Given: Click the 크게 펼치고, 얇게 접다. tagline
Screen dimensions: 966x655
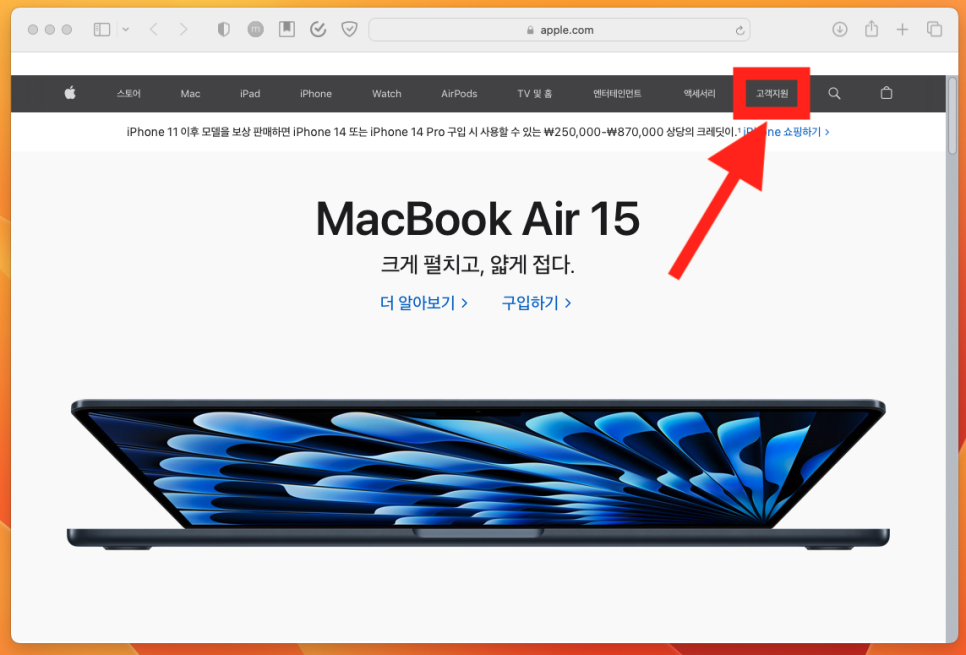Looking at the screenshot, I should [477, 265].
